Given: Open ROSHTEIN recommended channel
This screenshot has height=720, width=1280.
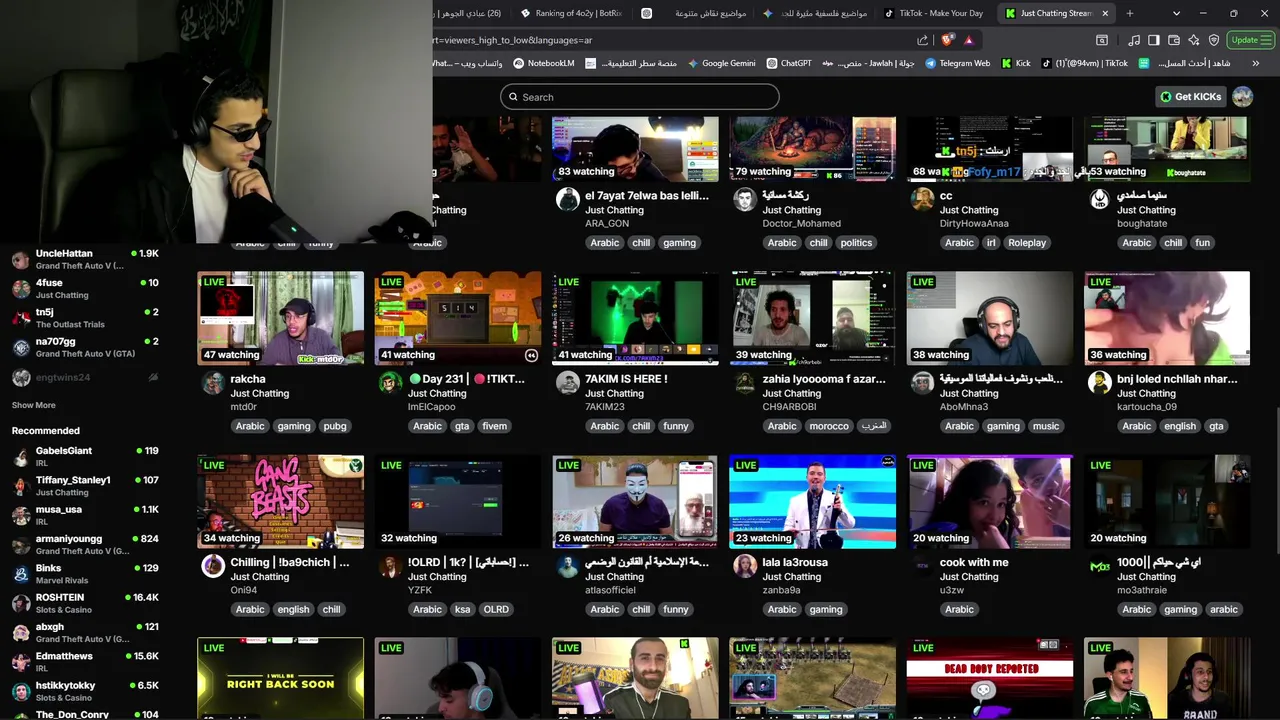Looking at the screenshot, I should 85,603.
